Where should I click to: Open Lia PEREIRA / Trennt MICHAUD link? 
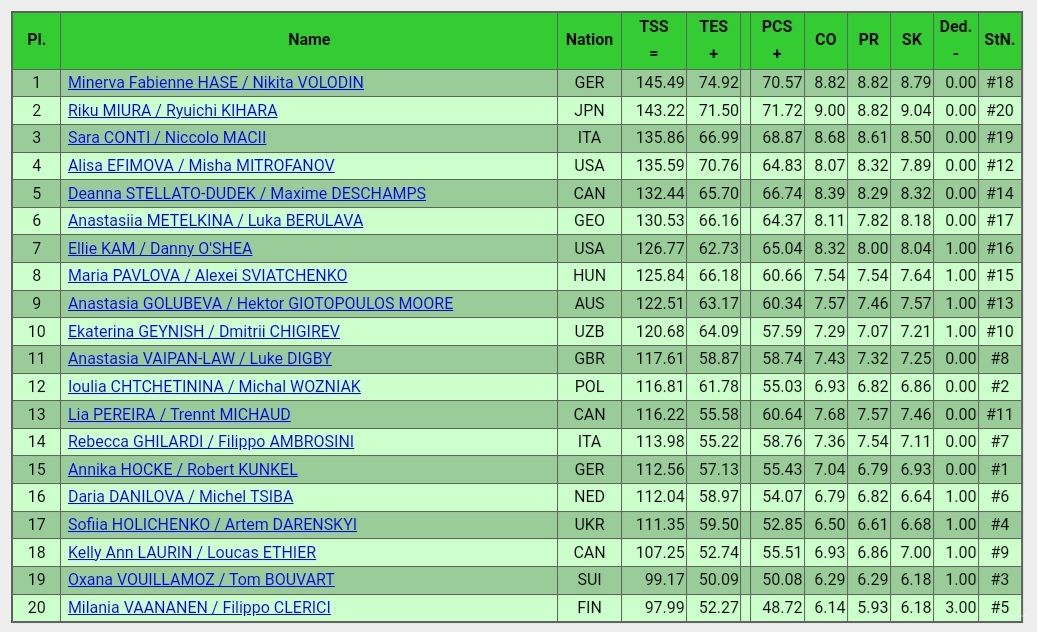click(x=179, y=415)
